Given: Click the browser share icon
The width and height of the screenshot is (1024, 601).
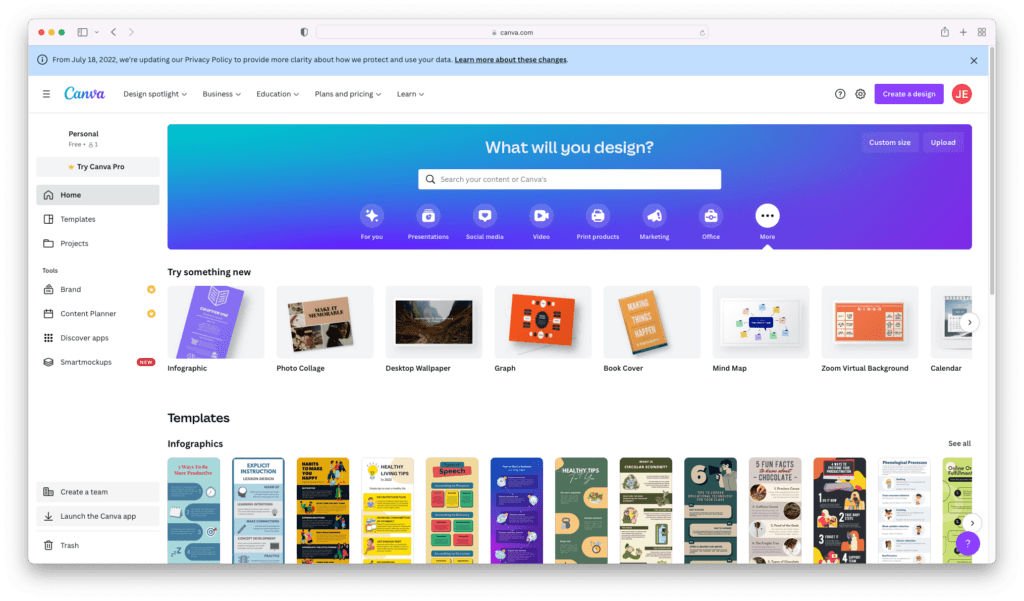Looking at the screenshot, I should click(x=944, y=32).
